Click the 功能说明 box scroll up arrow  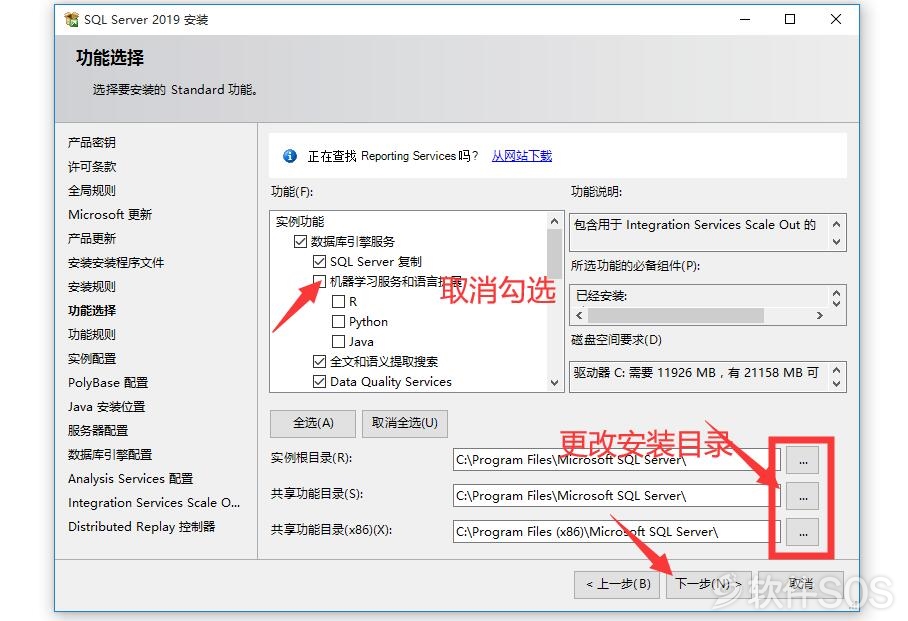[x=836, y=224]
